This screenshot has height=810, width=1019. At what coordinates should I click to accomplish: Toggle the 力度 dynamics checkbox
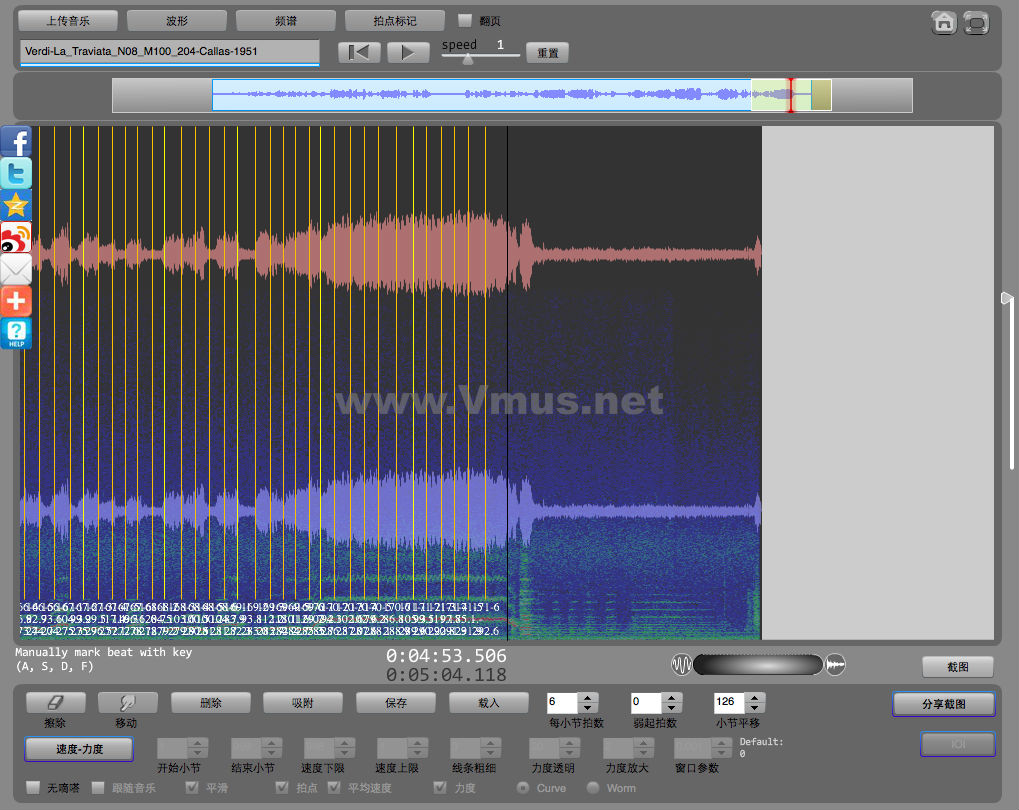coord(440,788)
